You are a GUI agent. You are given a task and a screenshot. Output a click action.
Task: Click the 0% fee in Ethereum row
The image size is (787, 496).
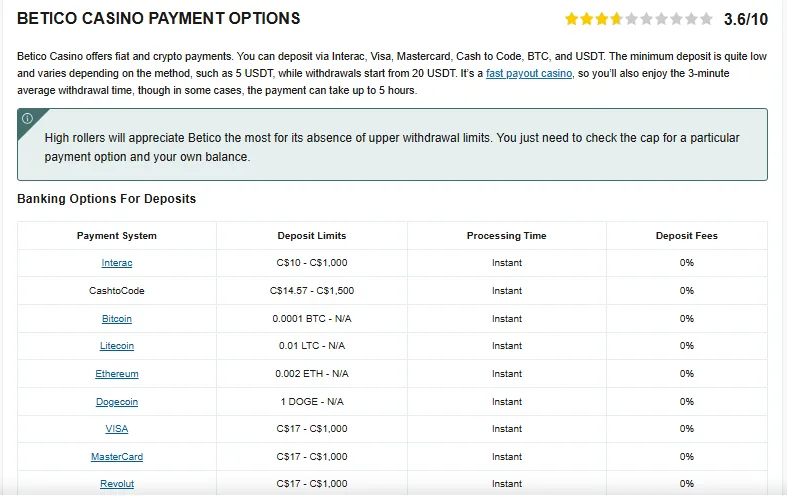point(687,374)
